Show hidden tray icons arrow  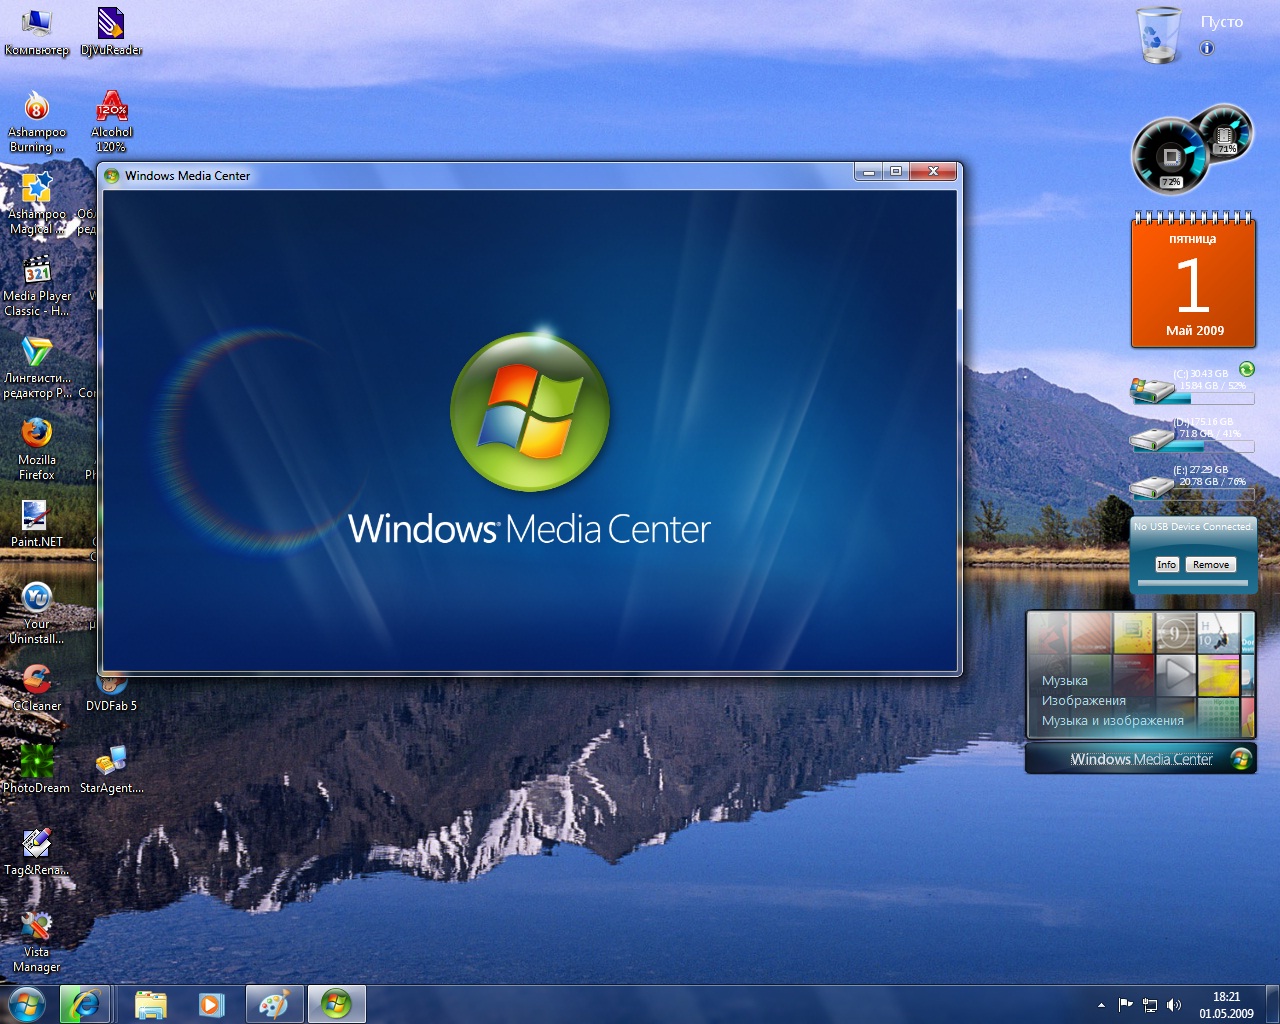pyautogui.click(x=1101, y=1005)
